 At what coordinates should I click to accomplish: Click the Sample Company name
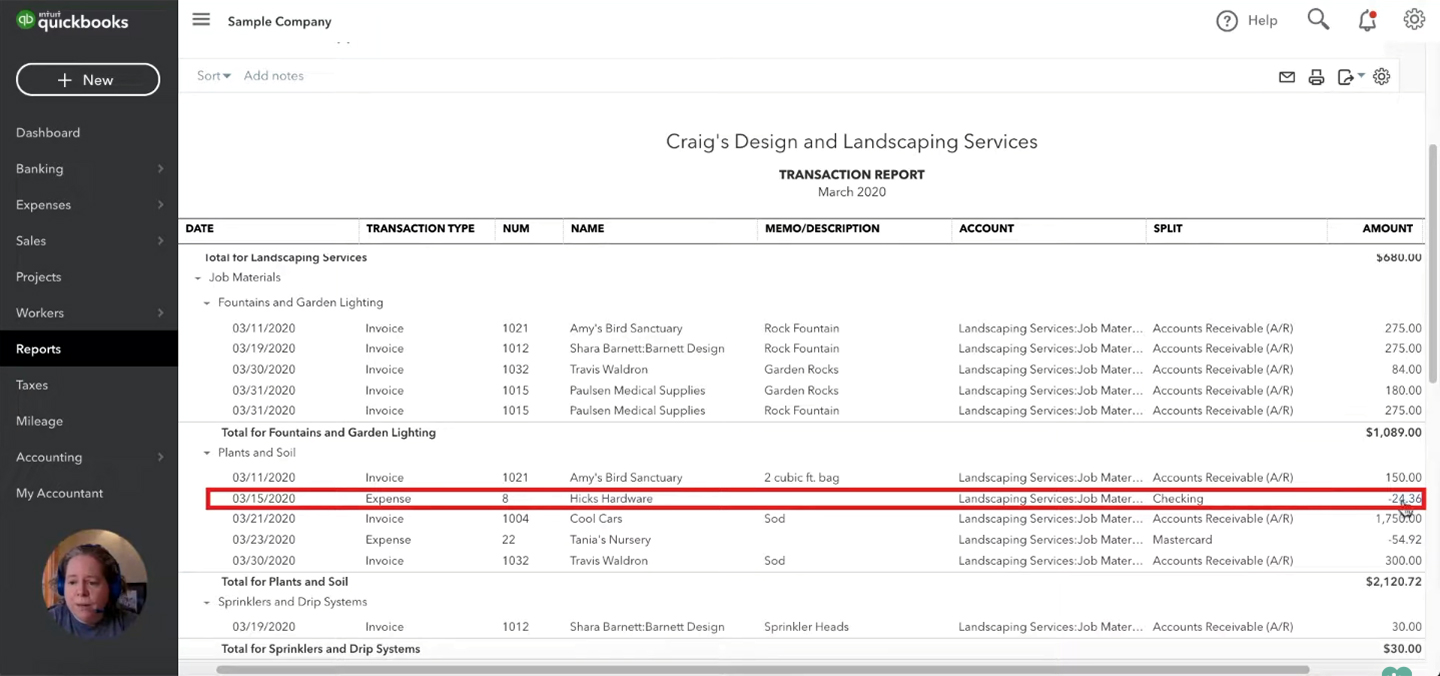pyautogui.click(x=279, y=21)
